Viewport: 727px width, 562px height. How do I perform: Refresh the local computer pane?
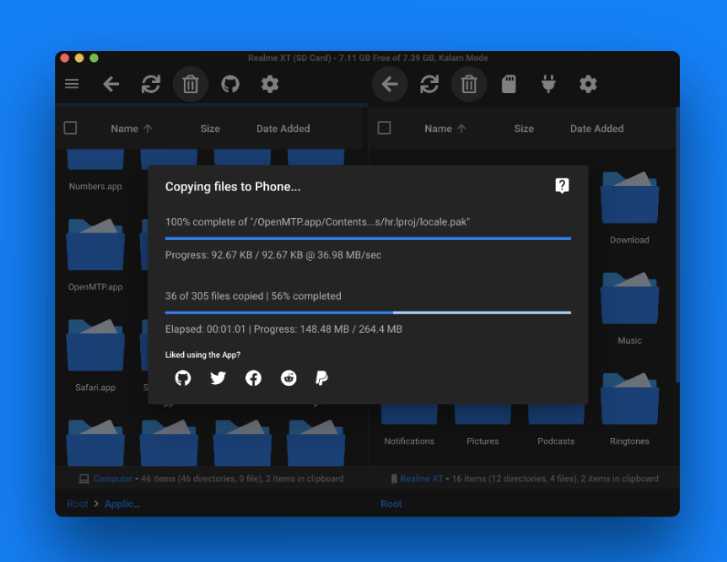click(151, 84)
